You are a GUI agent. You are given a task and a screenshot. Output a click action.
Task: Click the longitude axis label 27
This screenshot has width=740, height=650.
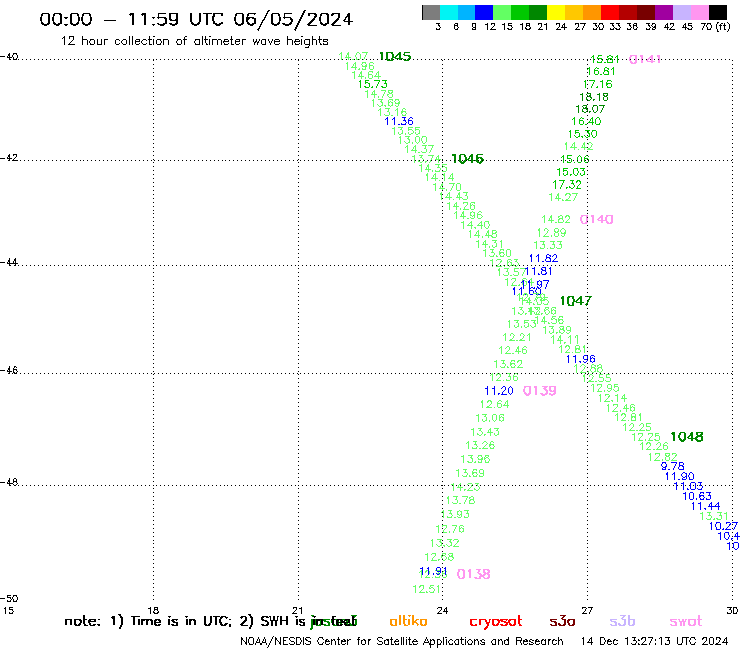tap(587, 611)
